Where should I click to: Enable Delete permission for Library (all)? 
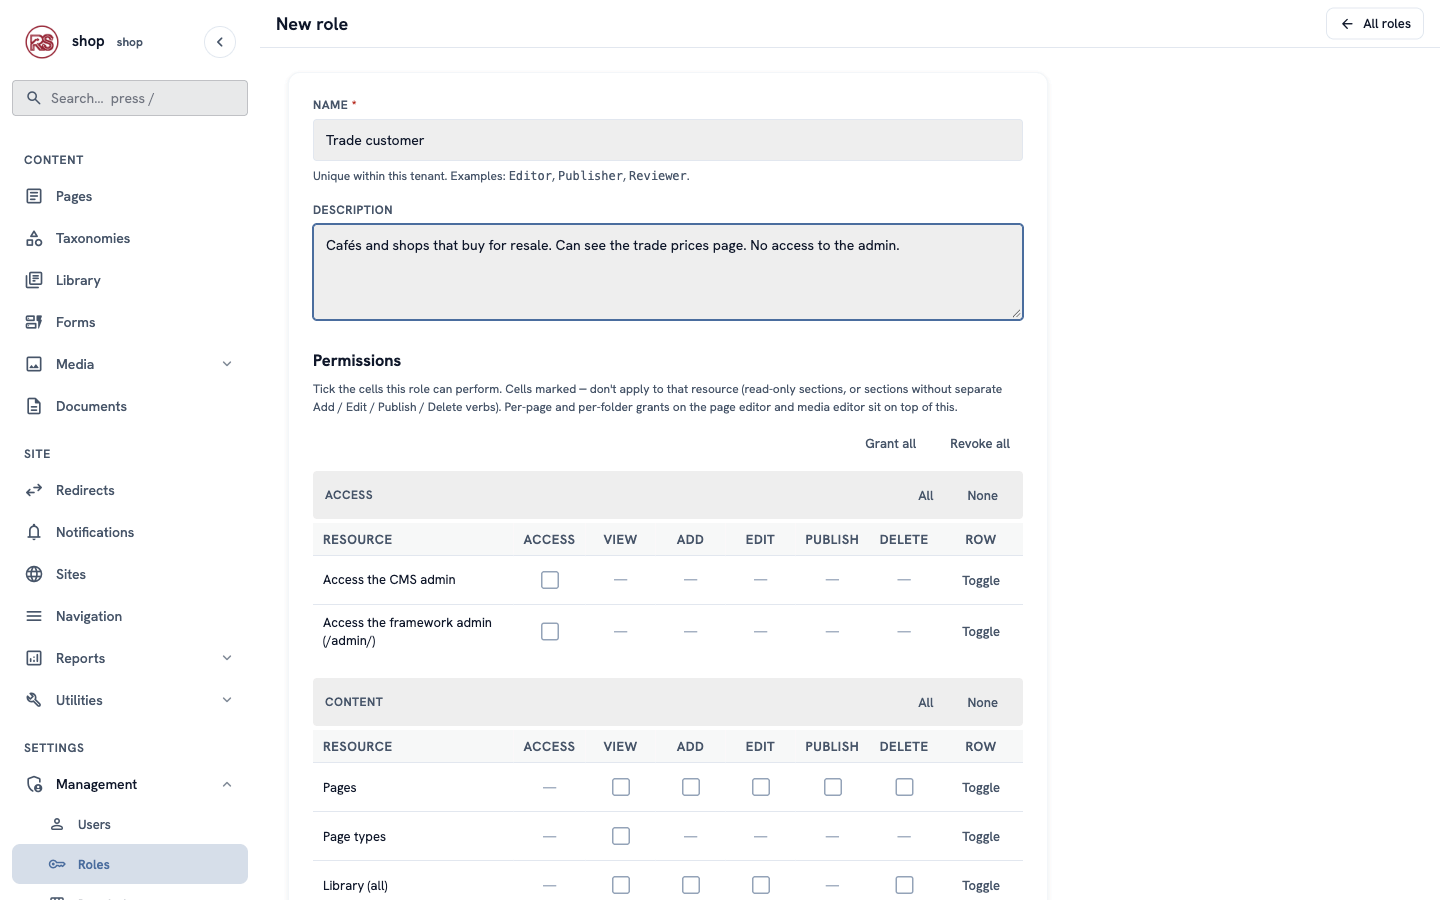click(x=905, y=885)
